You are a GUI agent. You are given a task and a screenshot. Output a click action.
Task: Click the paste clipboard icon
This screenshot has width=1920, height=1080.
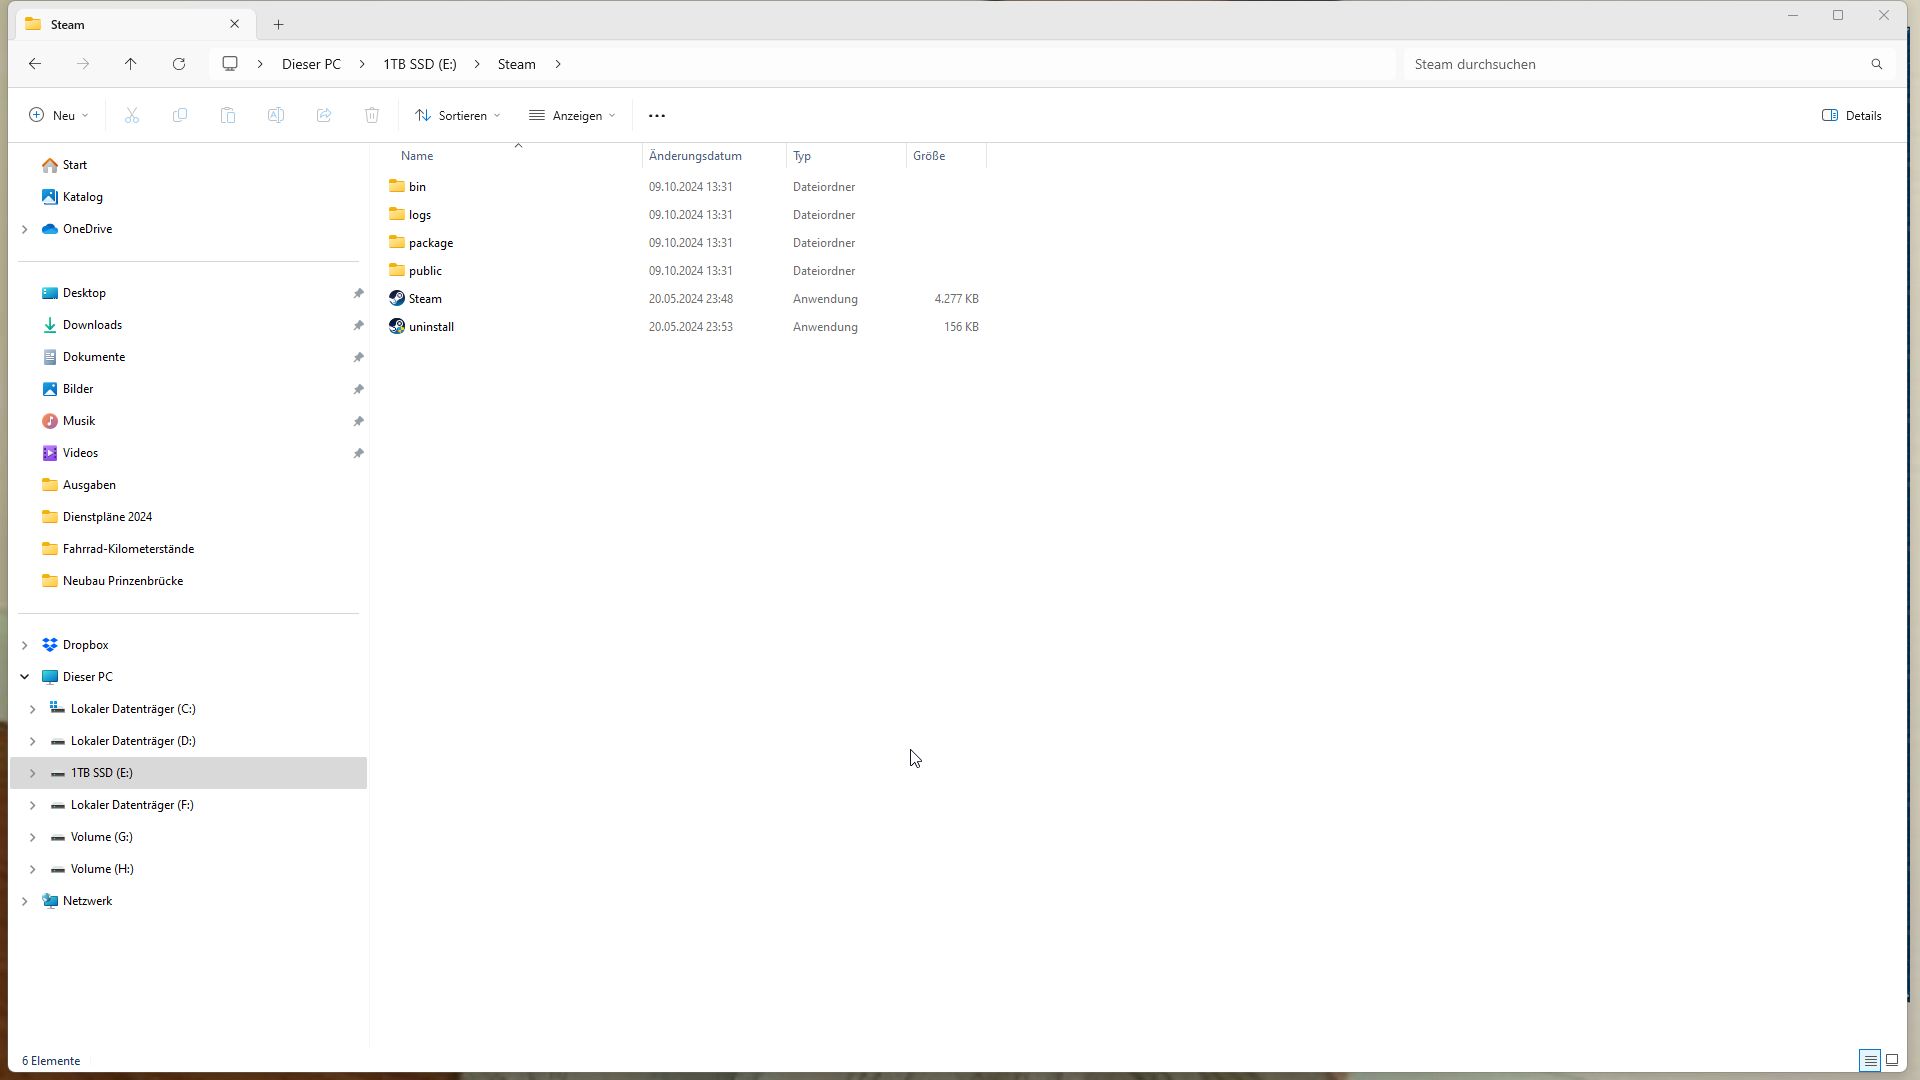coord(228,116)
